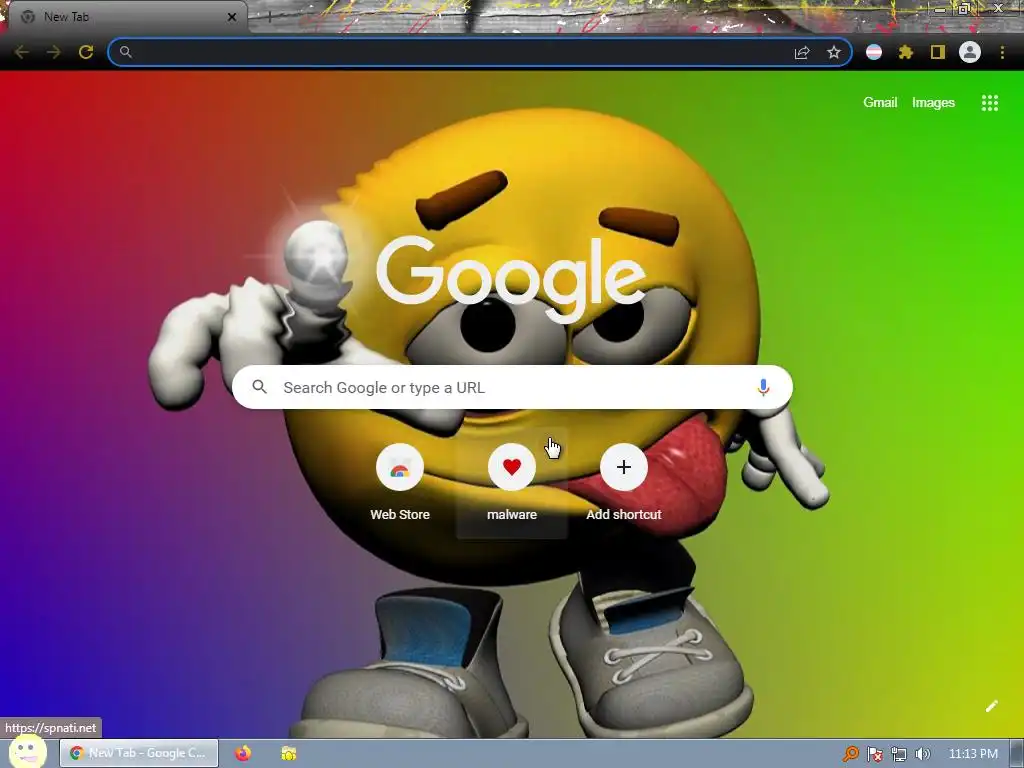Open the network tray icon
1024x768 pixels.
click(x=899, y=754)
